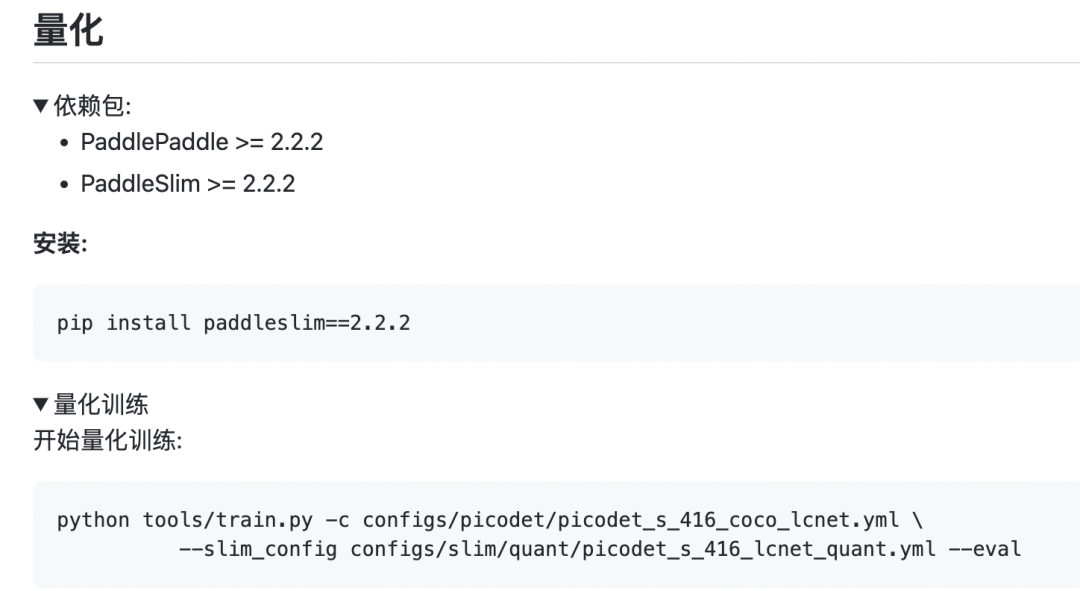Viewport: 1080px width, 591px height.
Task: Click the word pip in install command
Action: pos(74,323)
